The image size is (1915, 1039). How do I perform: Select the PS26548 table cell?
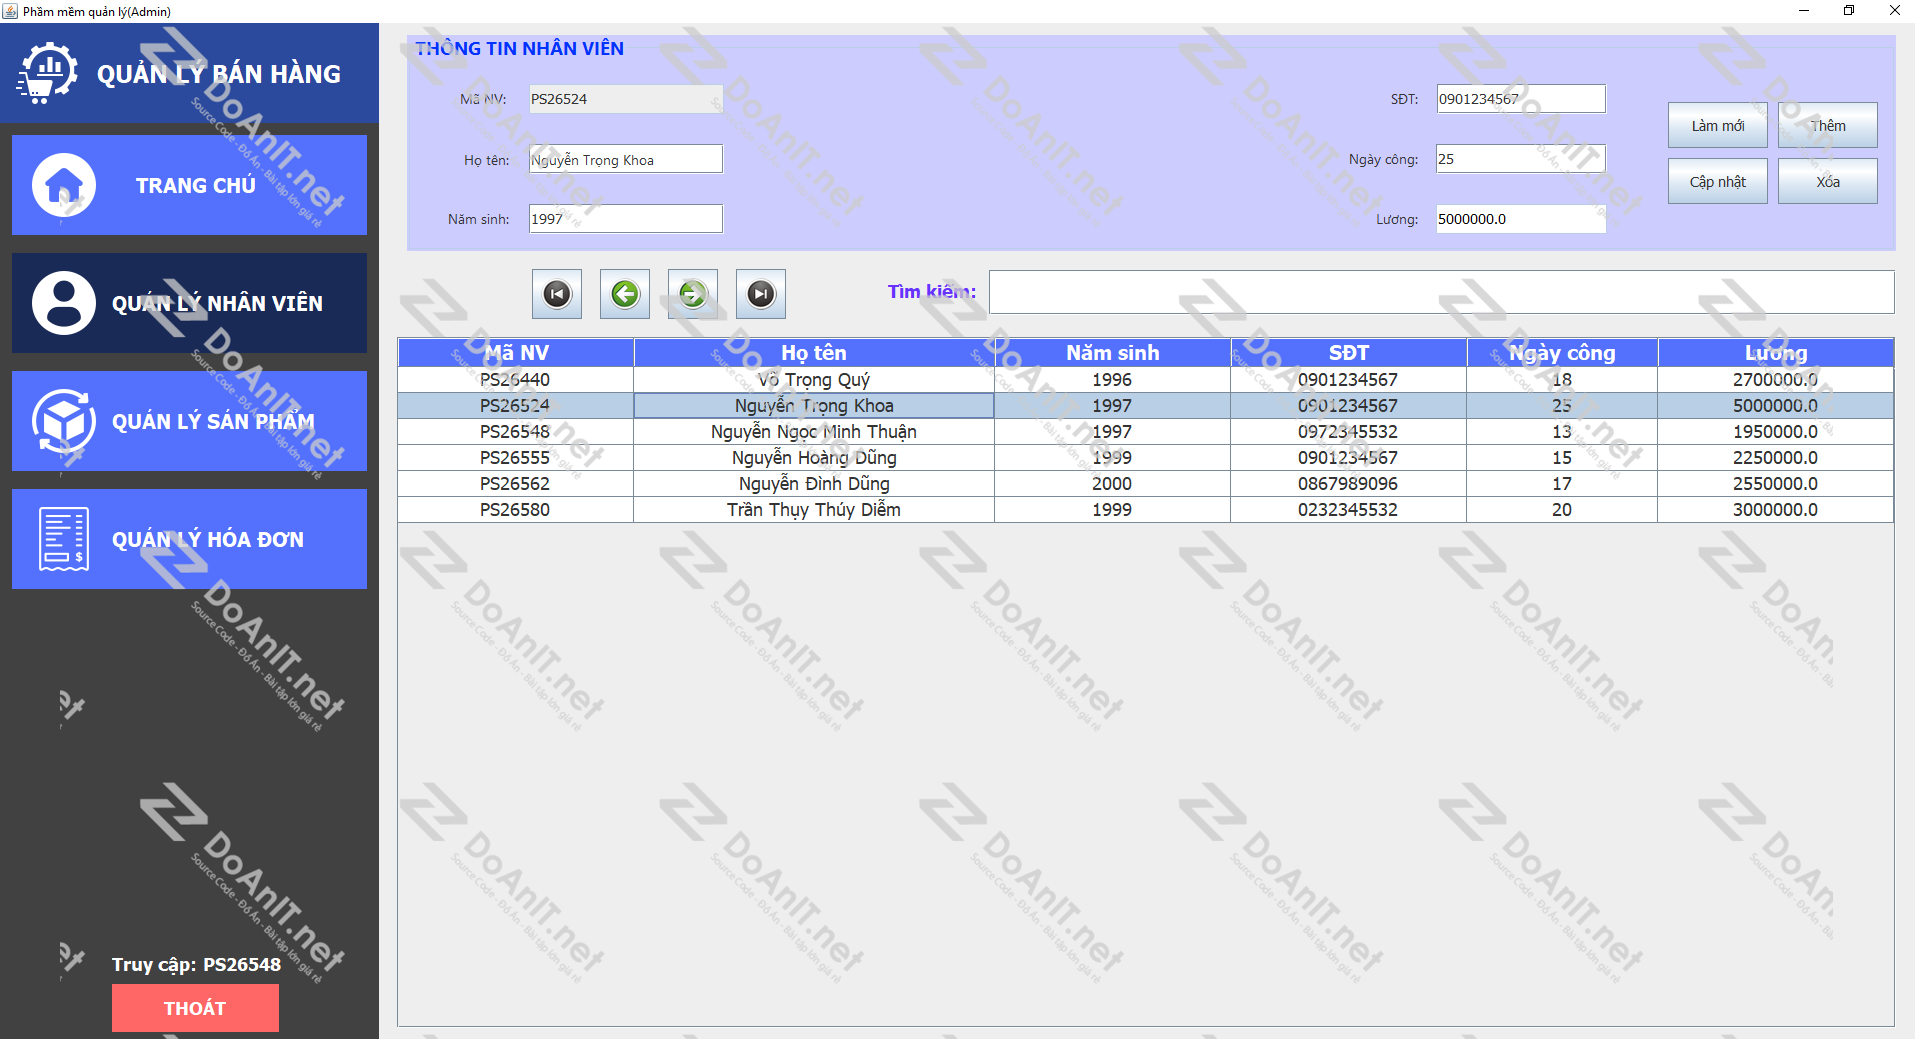tap(516, 432)
